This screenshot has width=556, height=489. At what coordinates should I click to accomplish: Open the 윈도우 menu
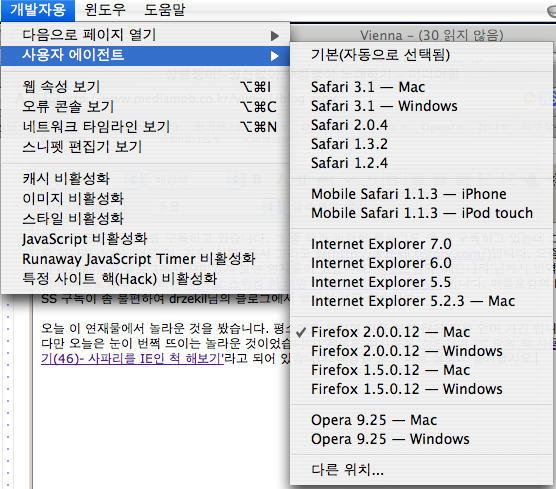coord(105,10)
